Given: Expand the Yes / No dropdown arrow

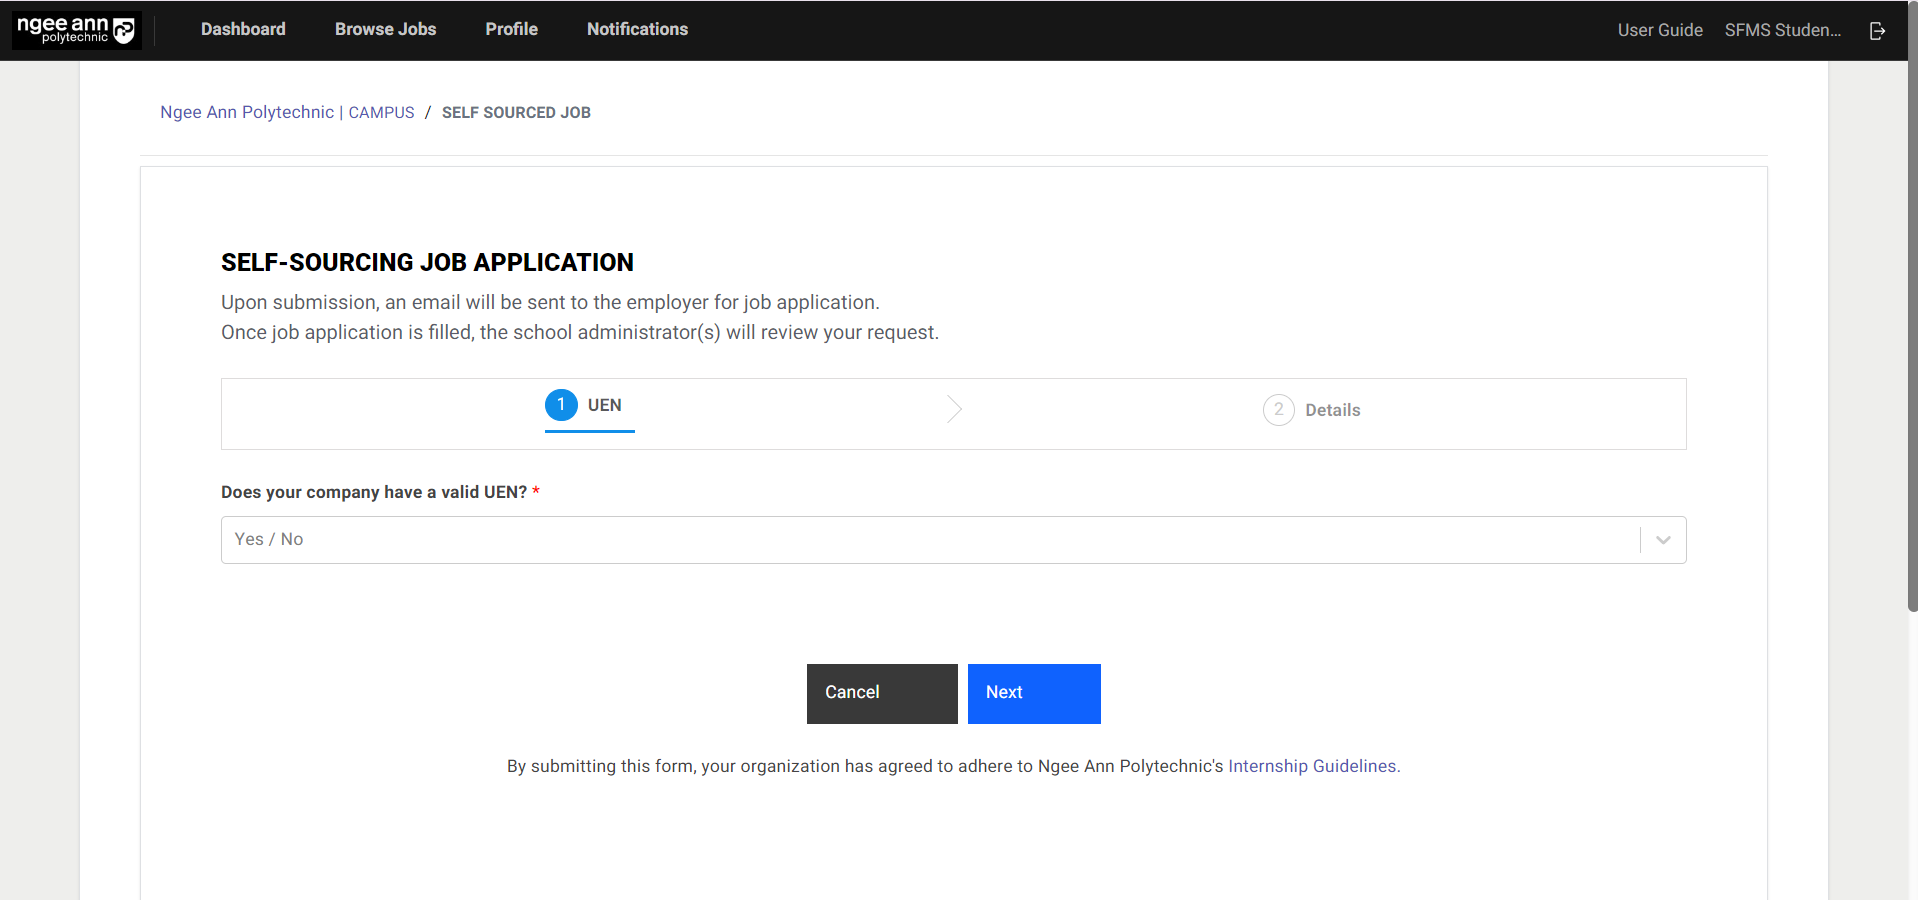Looking at the screenshot, I should coord(1663,540).
